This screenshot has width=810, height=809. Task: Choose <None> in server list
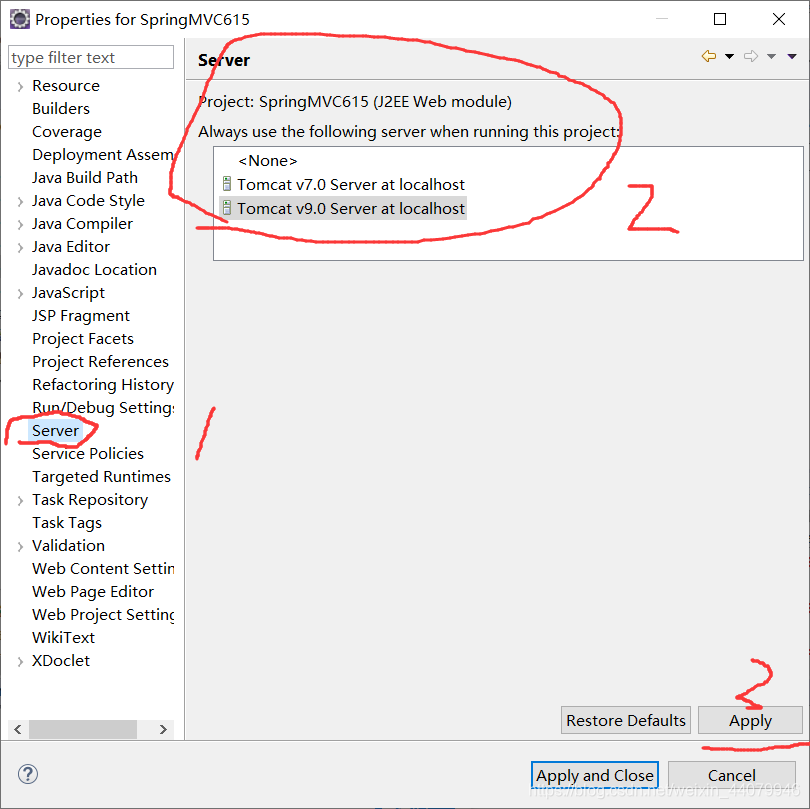coord(268,161)
